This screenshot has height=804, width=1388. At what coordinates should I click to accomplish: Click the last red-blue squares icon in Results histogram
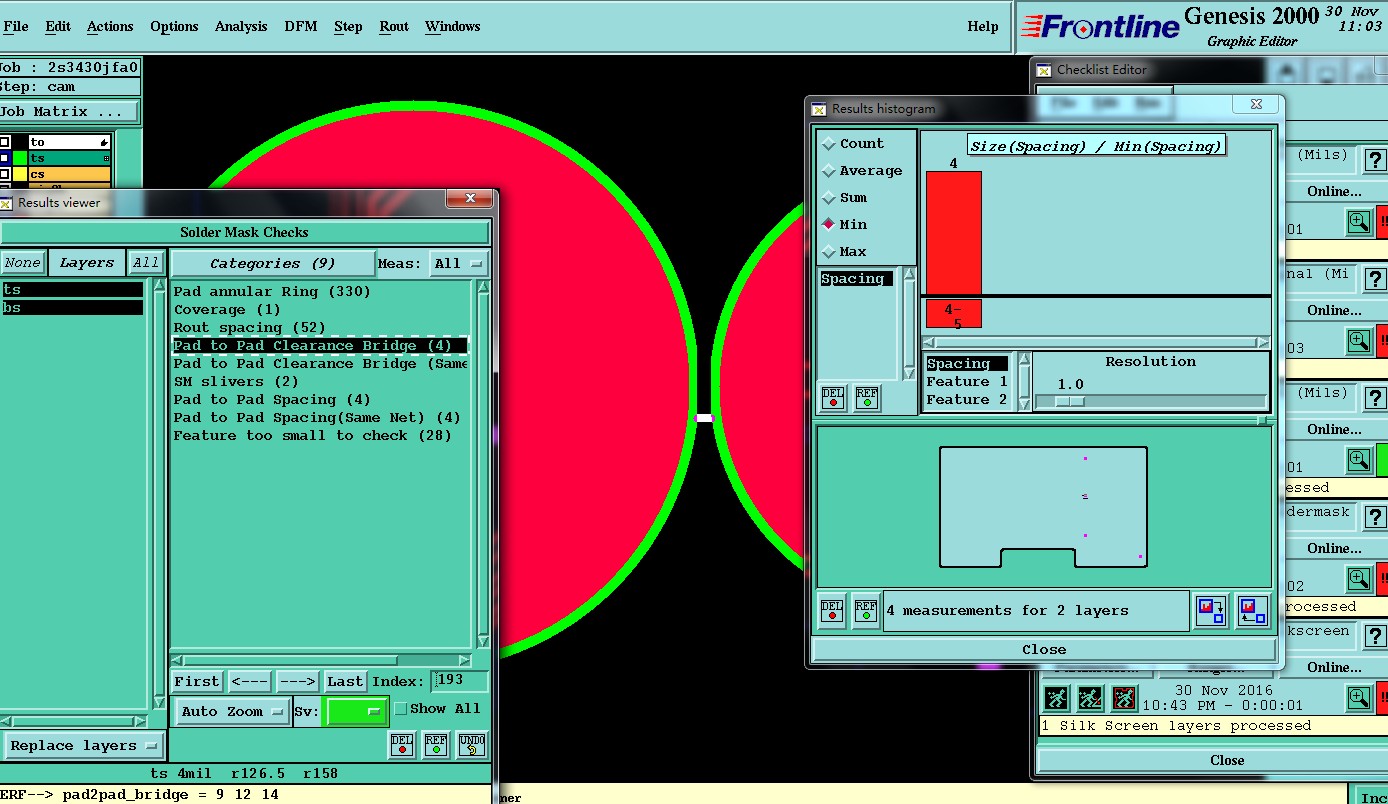point(1252,610)
